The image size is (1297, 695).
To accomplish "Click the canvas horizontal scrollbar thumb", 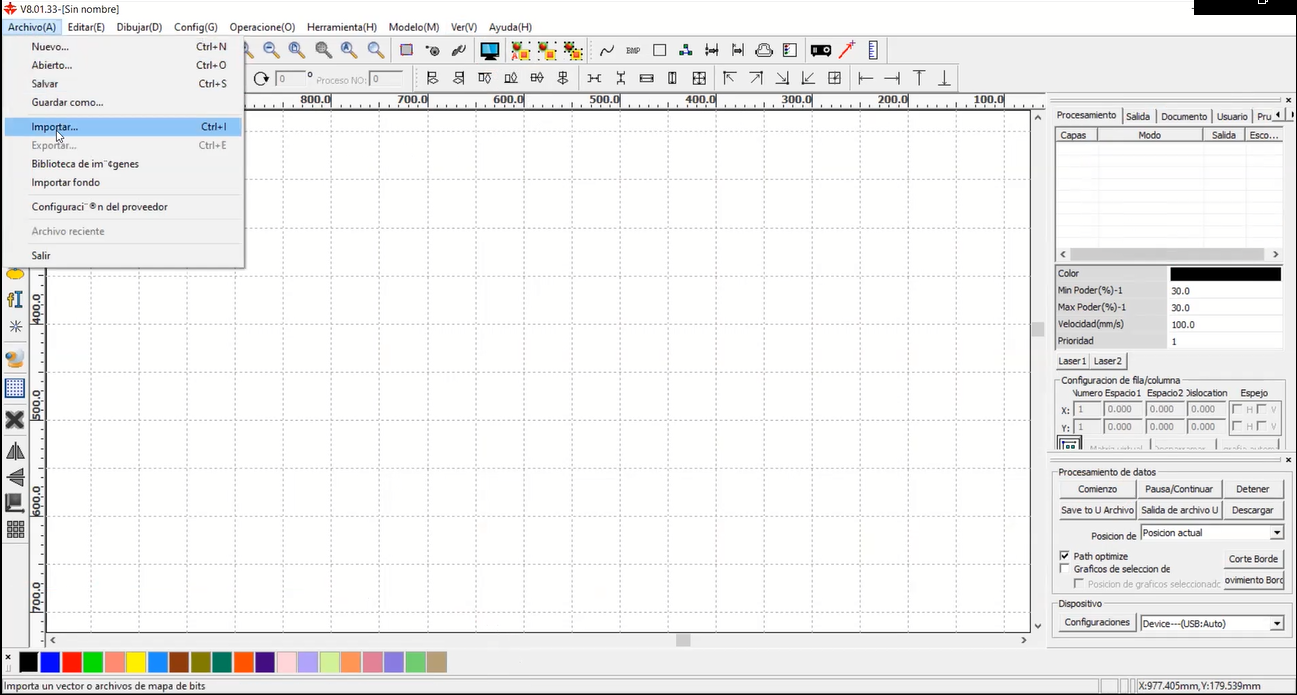I will 683,640.
